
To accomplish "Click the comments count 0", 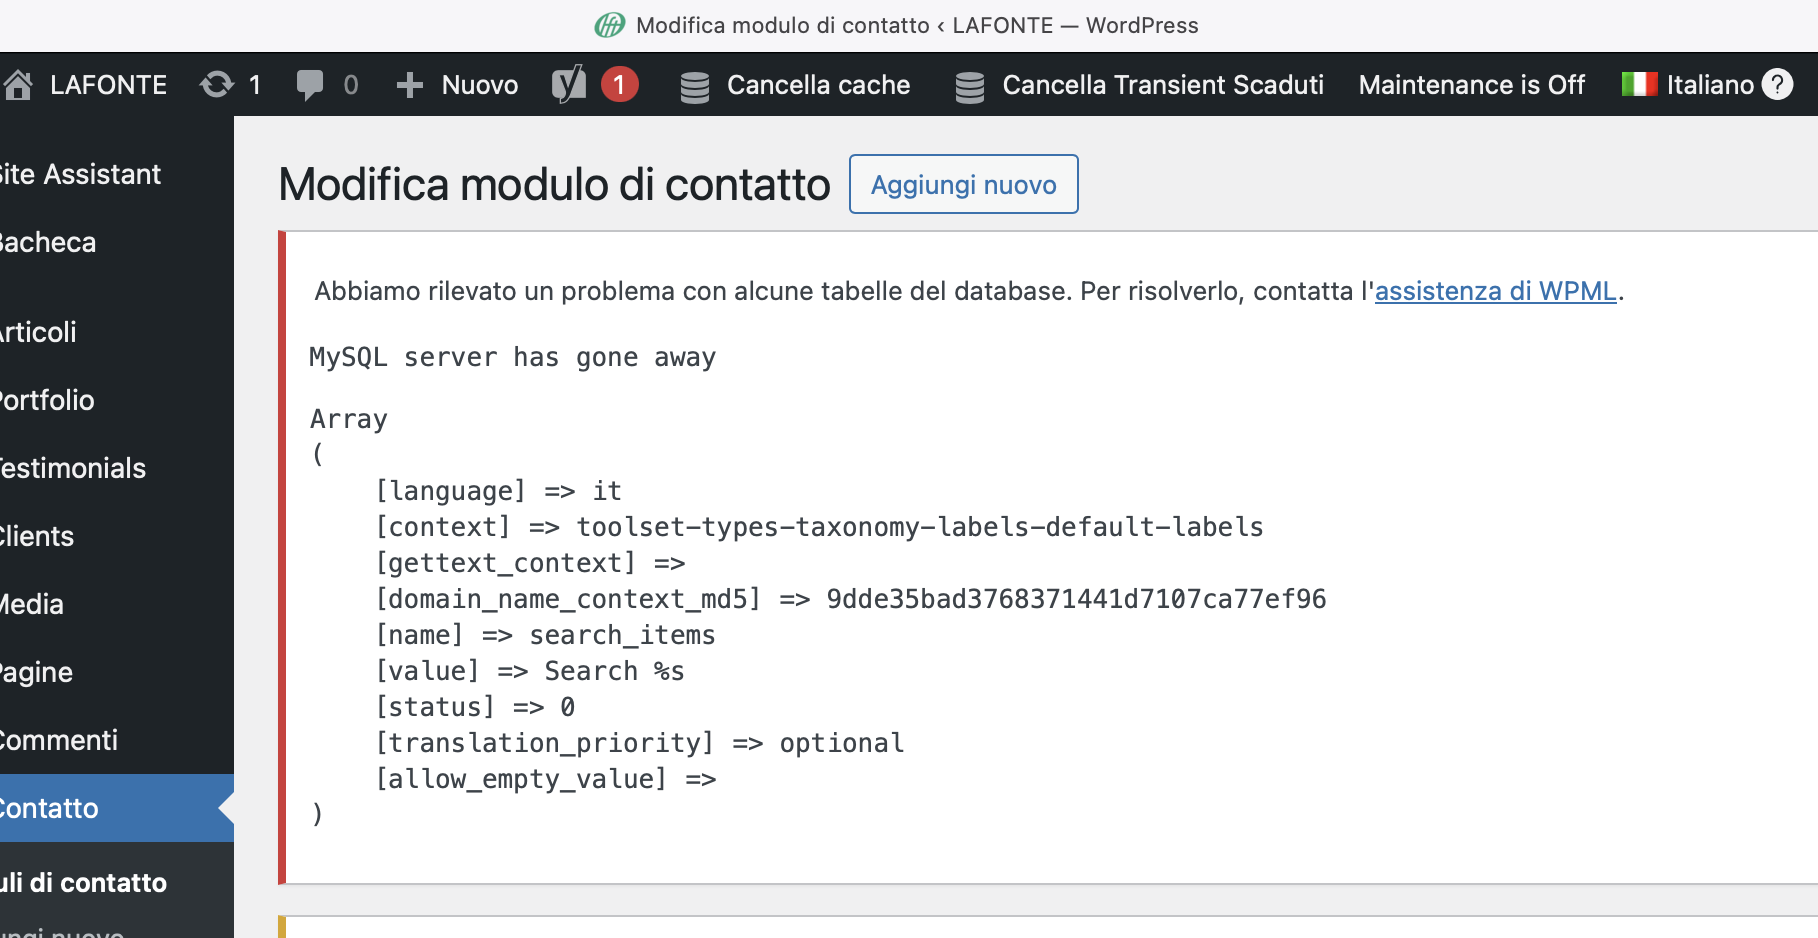I will (x=351, y=85).
